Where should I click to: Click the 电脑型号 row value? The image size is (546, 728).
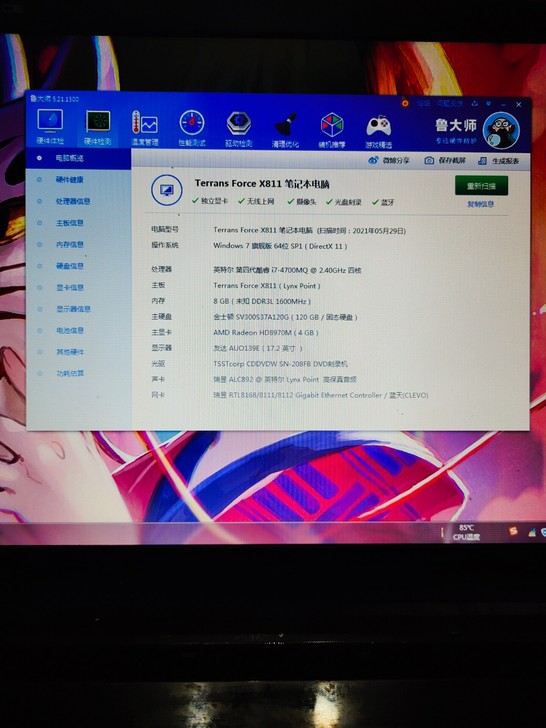coord(310,230)
